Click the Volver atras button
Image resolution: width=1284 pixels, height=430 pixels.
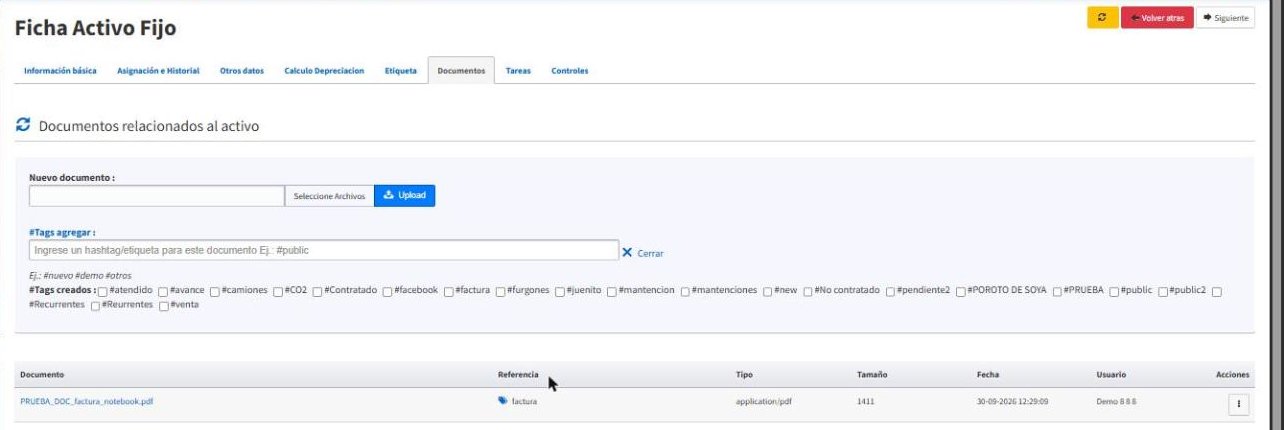pos(1157,18)
